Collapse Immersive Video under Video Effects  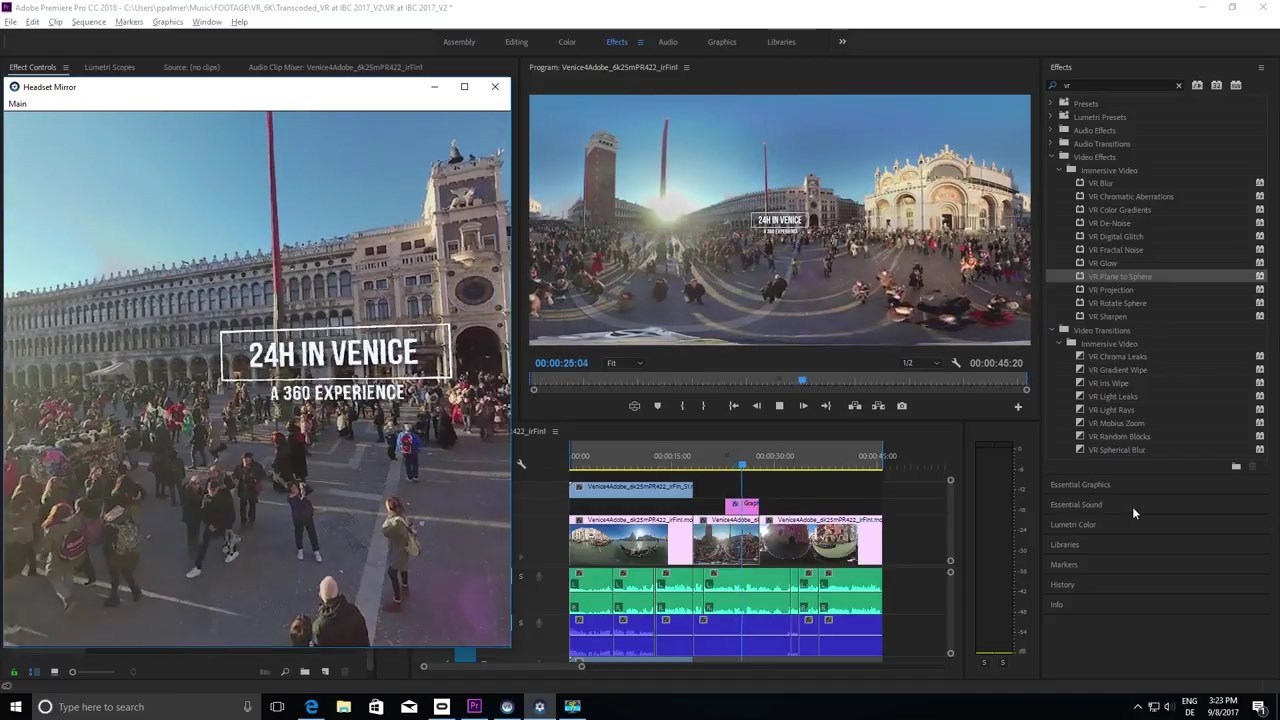pyautogui.click(x=1059, y=170)
